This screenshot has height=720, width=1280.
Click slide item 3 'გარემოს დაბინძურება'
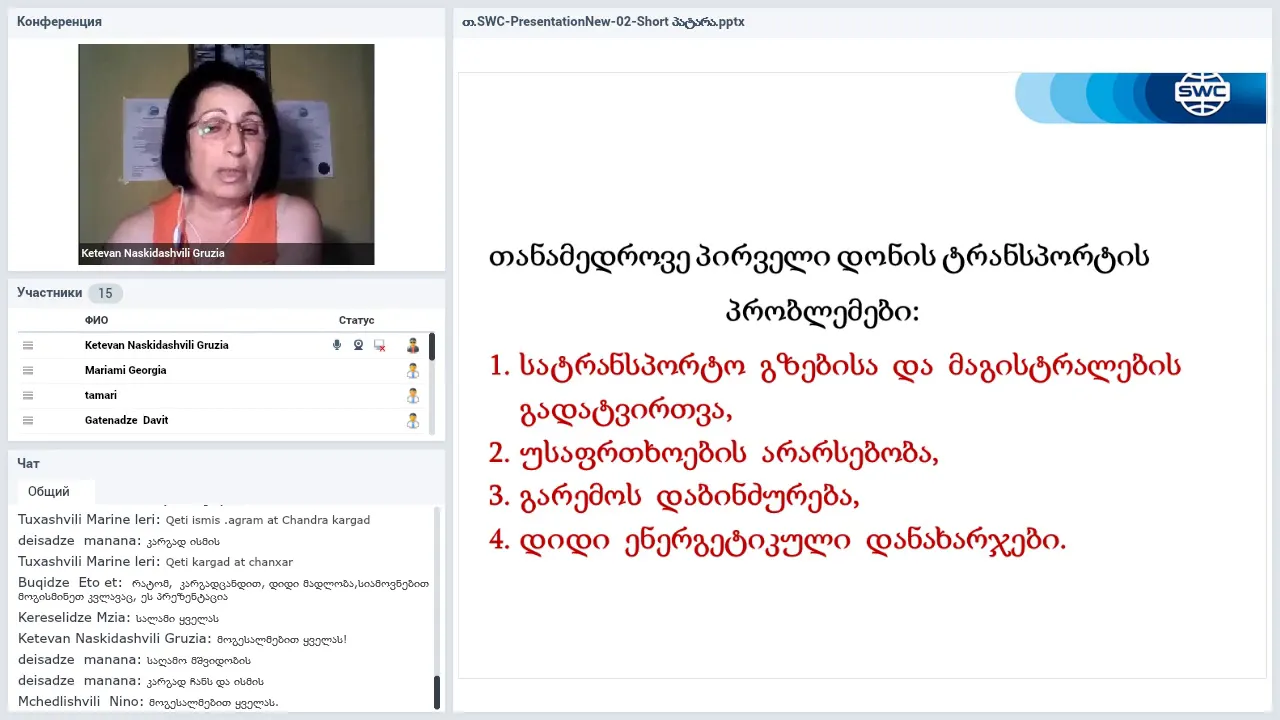pyautogui.click(x=688, y=497)
